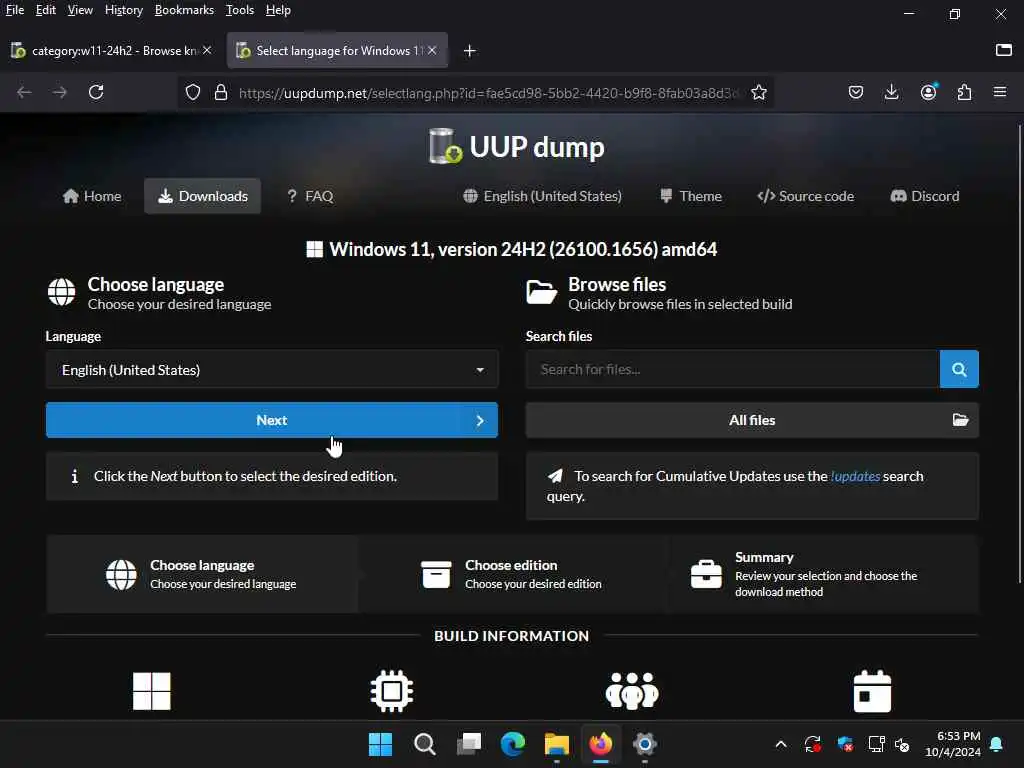This screenshot has width=1024, height=768.
Task: Open the Theme menu
Action: tap(690, 196)
